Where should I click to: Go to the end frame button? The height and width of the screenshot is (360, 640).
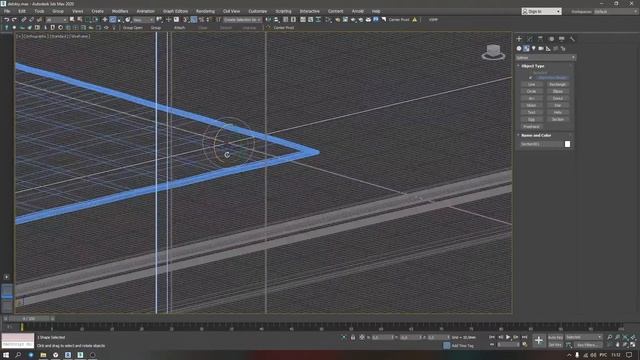pyautogui.click(x=524, y=337)
